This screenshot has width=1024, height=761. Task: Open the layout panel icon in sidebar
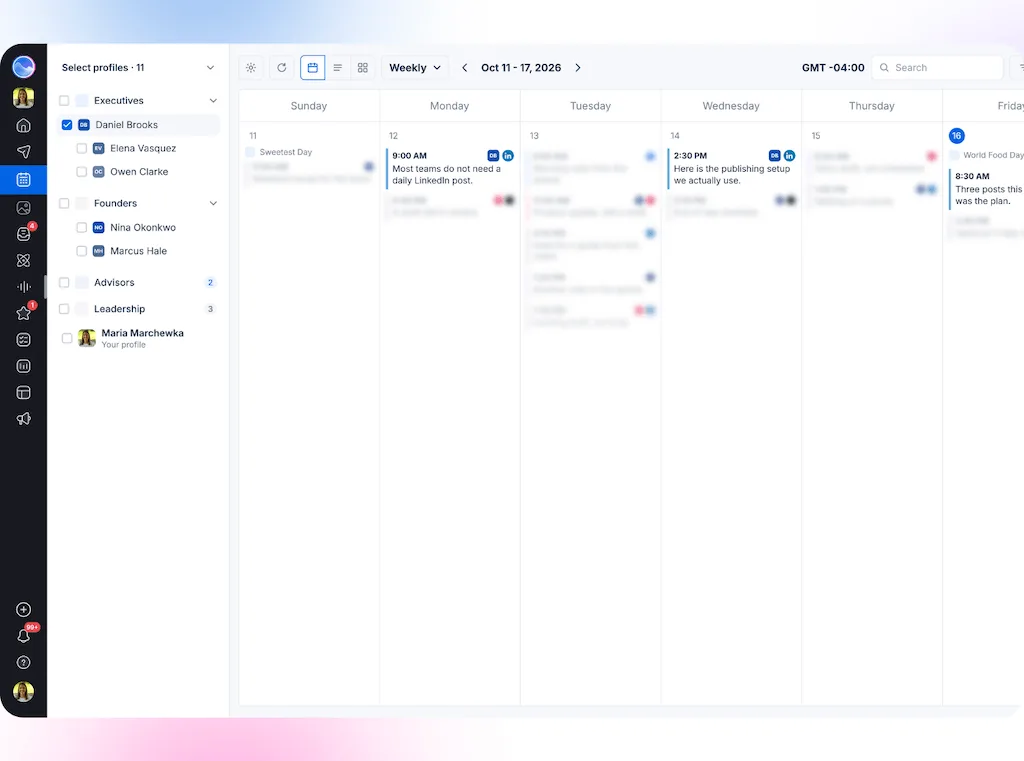coord(24,393)
